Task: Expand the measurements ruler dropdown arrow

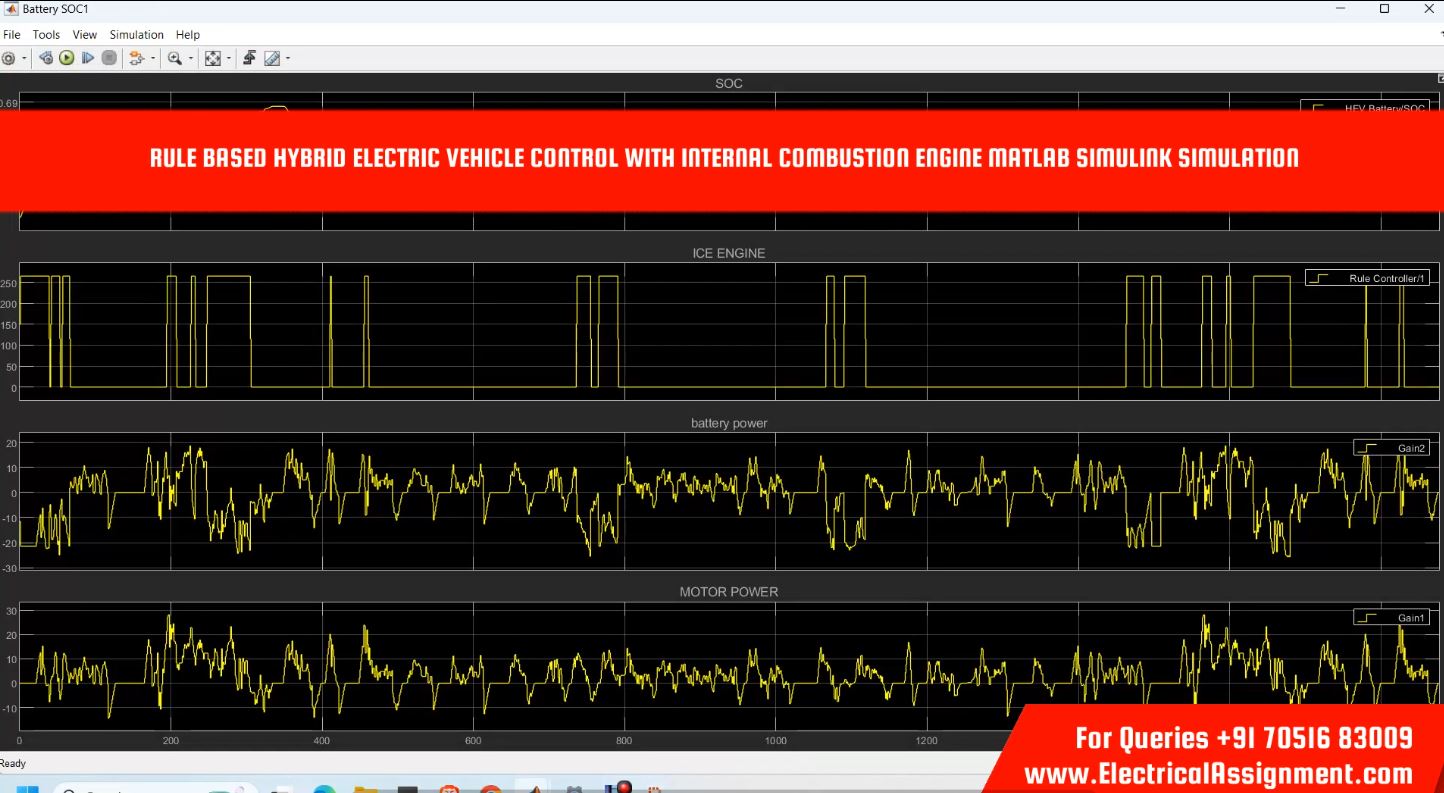Action: tap(288, 58)
